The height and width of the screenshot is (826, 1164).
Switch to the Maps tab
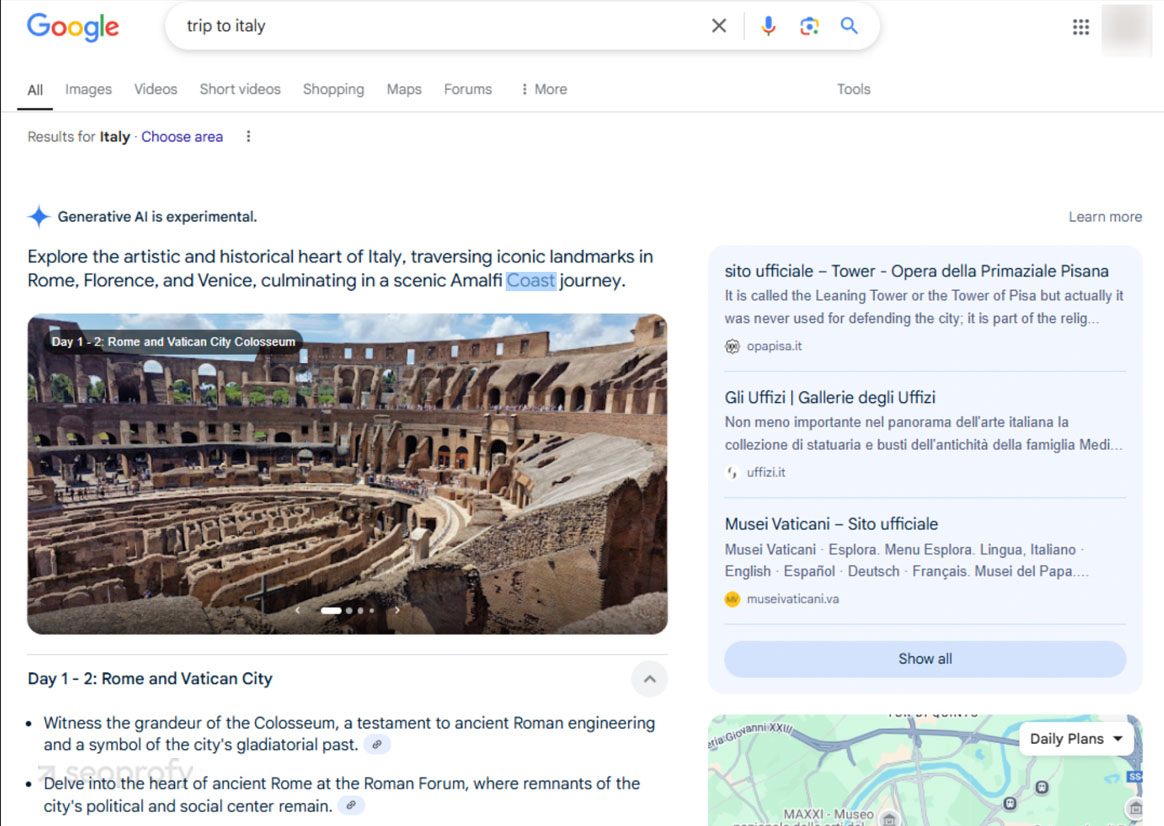[404, 89]
